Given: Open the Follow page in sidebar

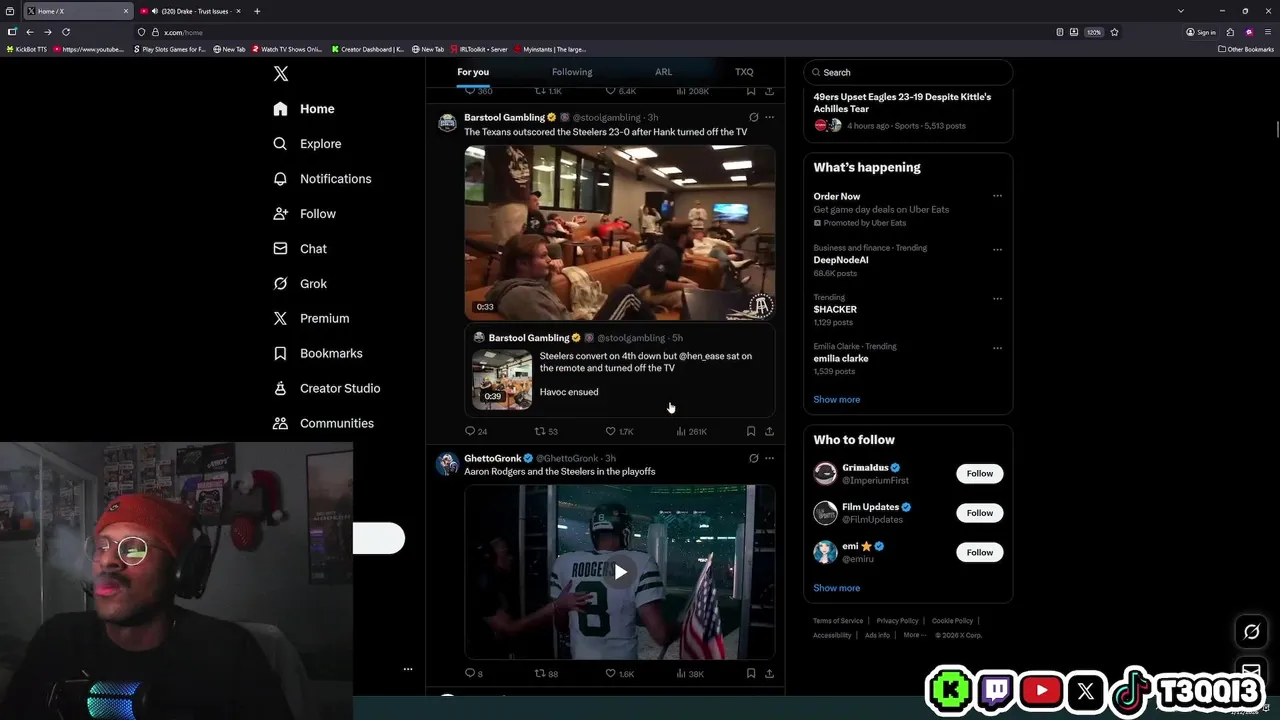Looking at the screenshot, I should pos(304,214).
